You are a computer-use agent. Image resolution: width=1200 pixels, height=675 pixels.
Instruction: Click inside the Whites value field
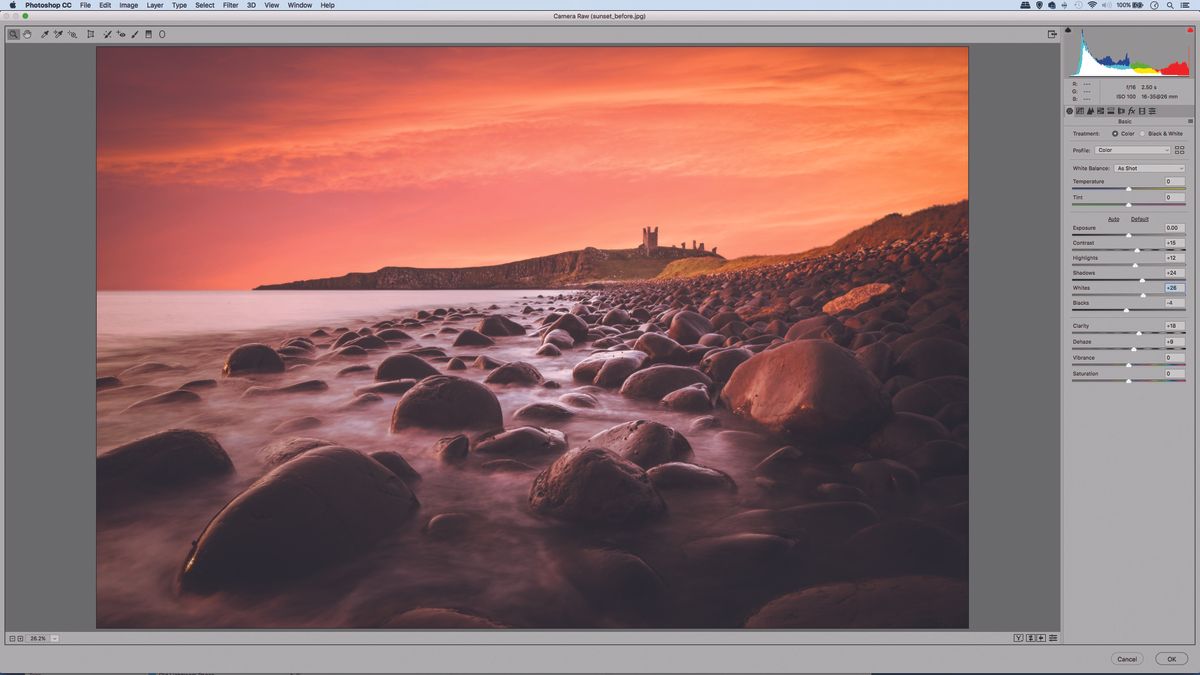[x=1171, y=287]
